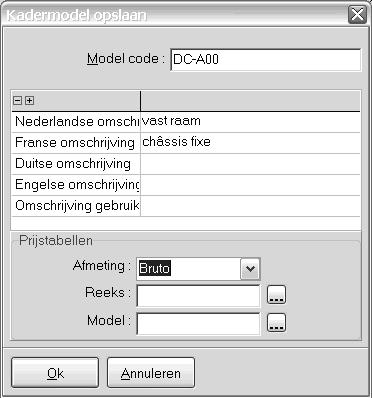
Task: Focus the Reeks text field
Action: click(198, 295)
